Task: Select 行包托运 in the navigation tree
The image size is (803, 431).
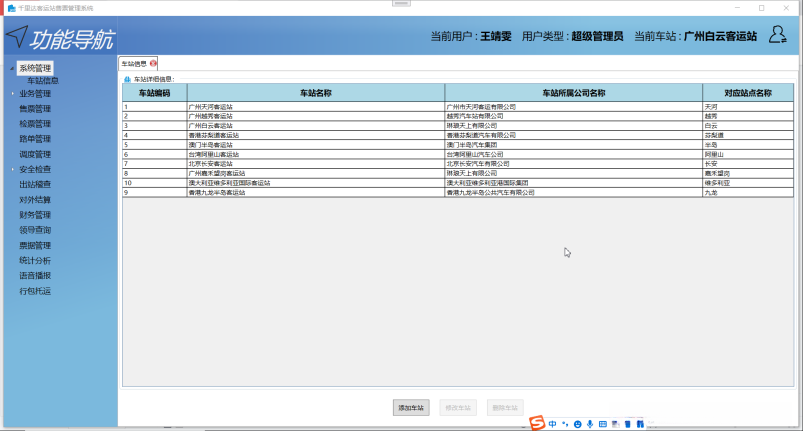Action: click(35, 291)
